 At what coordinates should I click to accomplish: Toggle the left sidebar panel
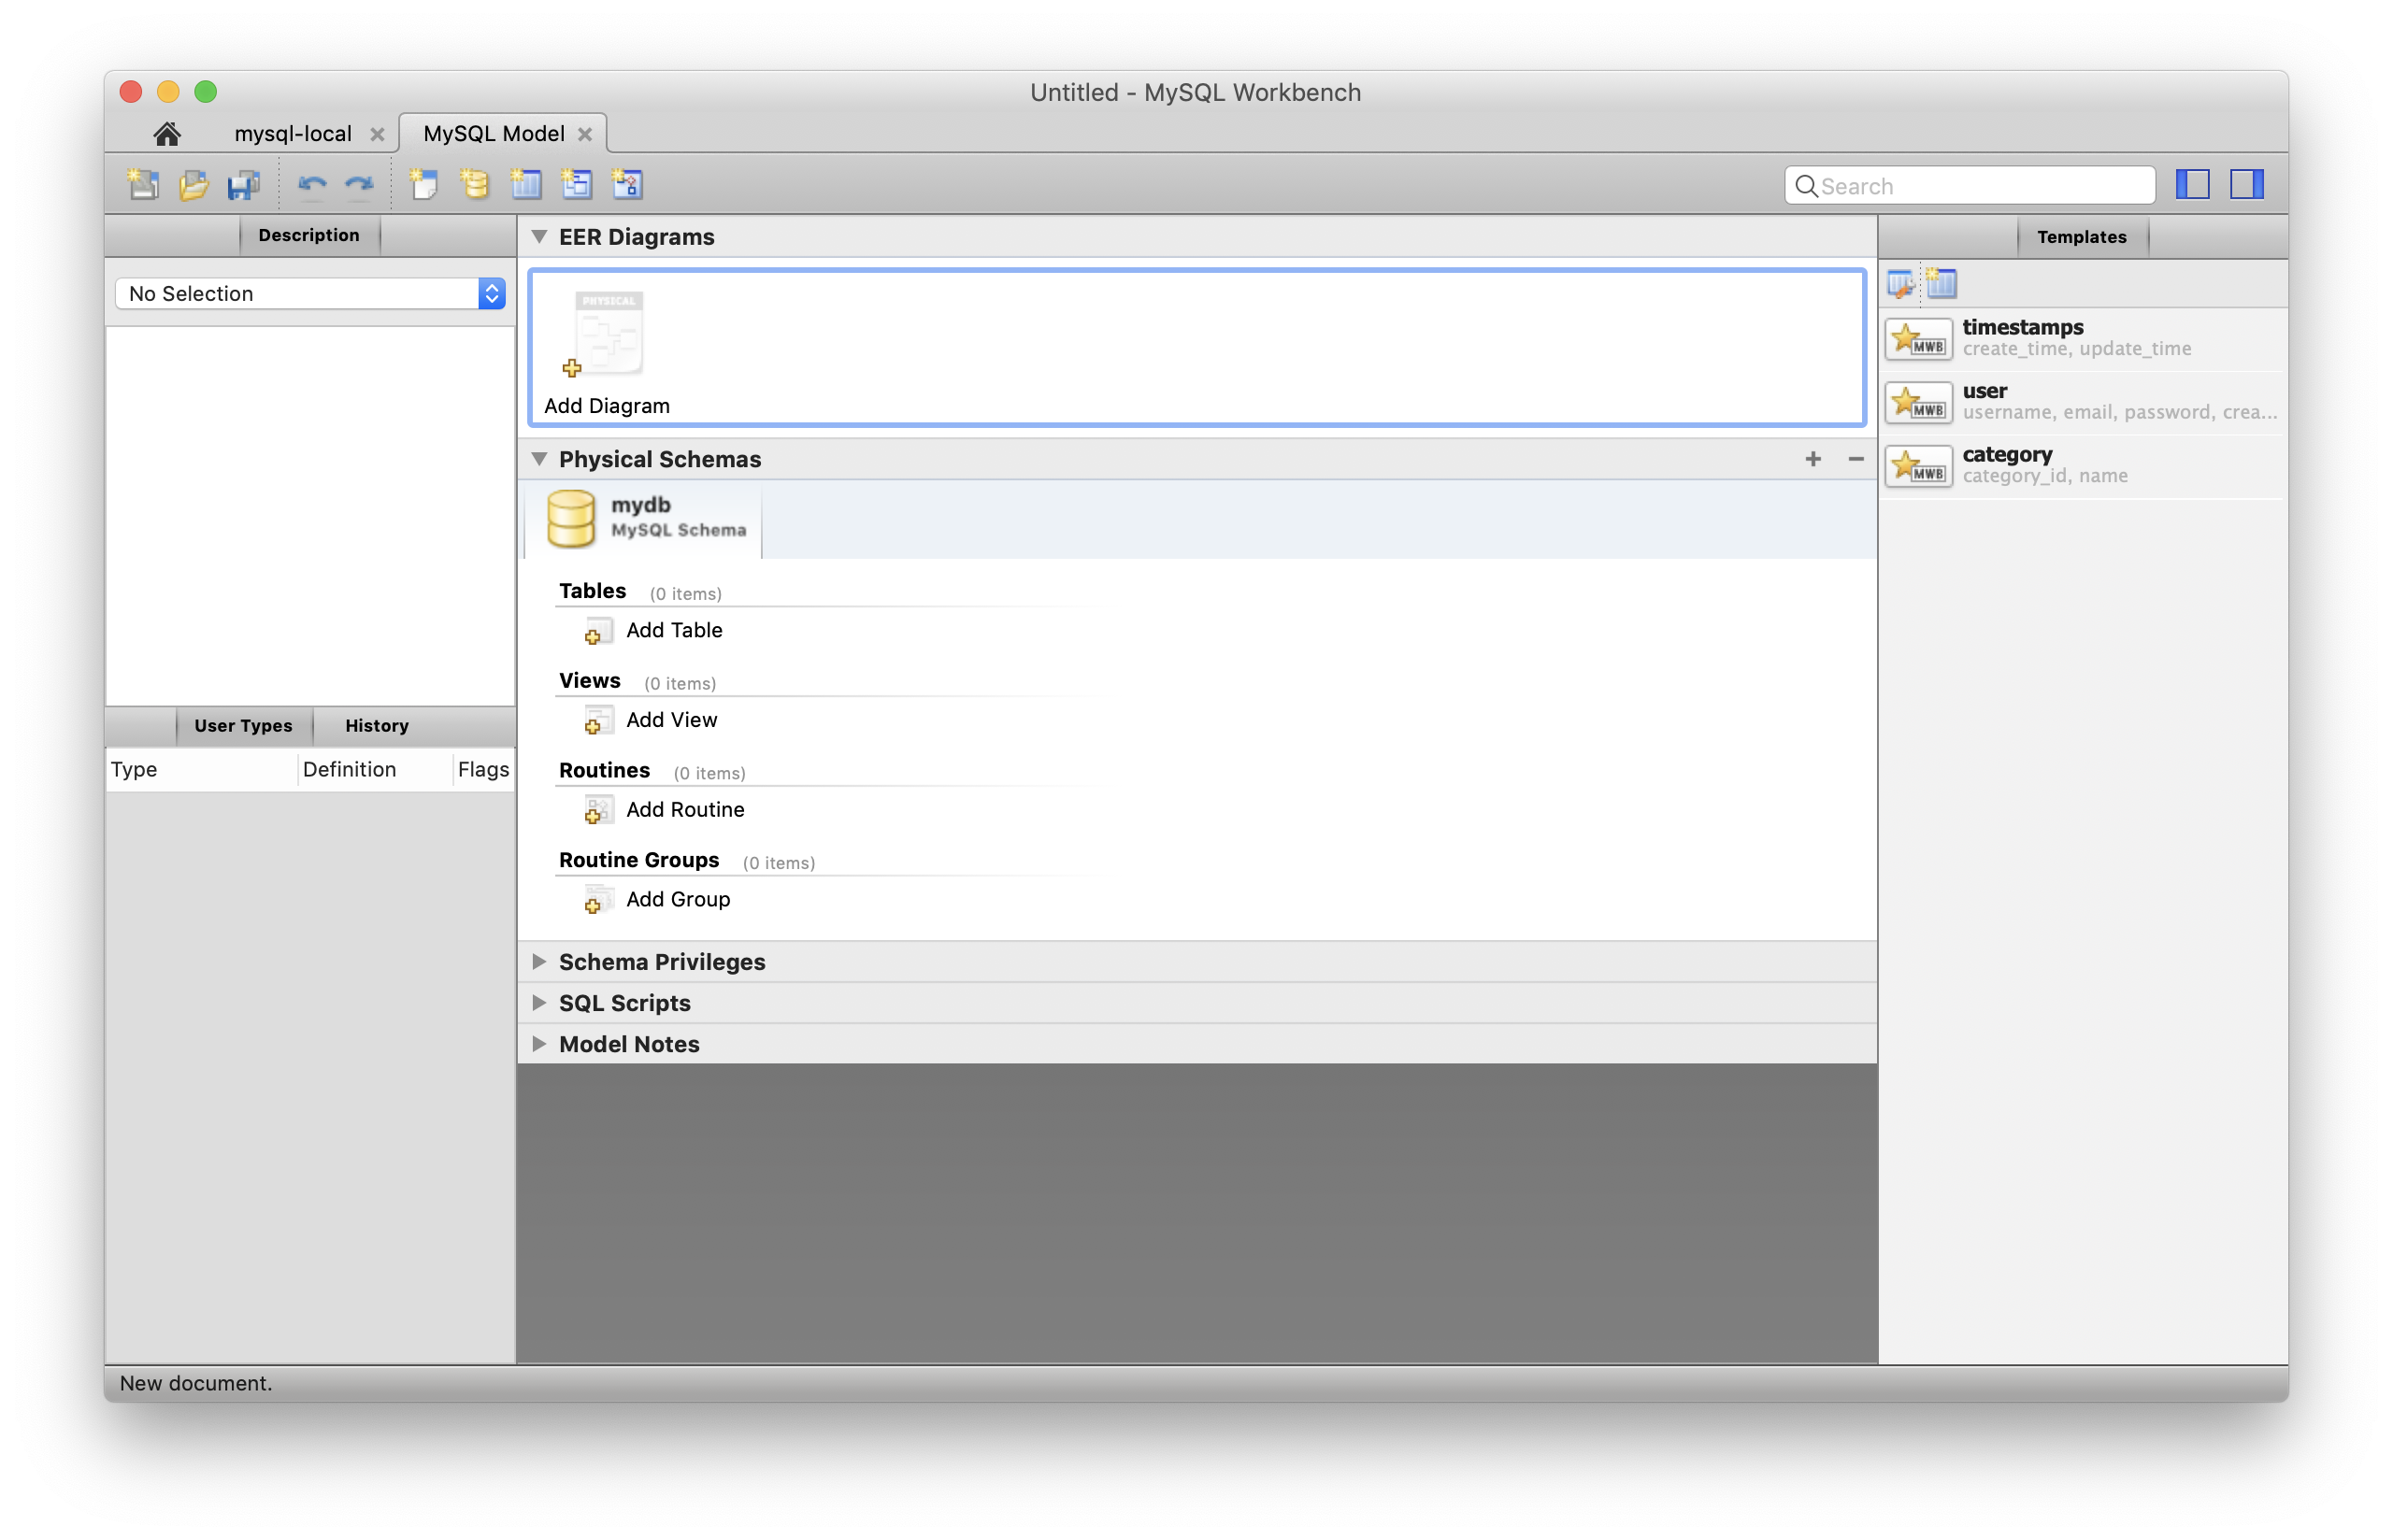[2192, 184]
